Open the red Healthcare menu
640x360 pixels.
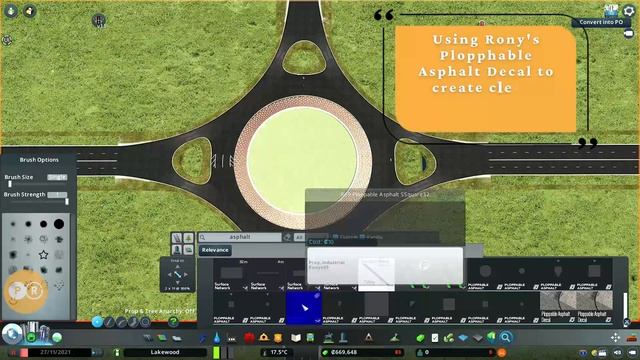[249, 338]
